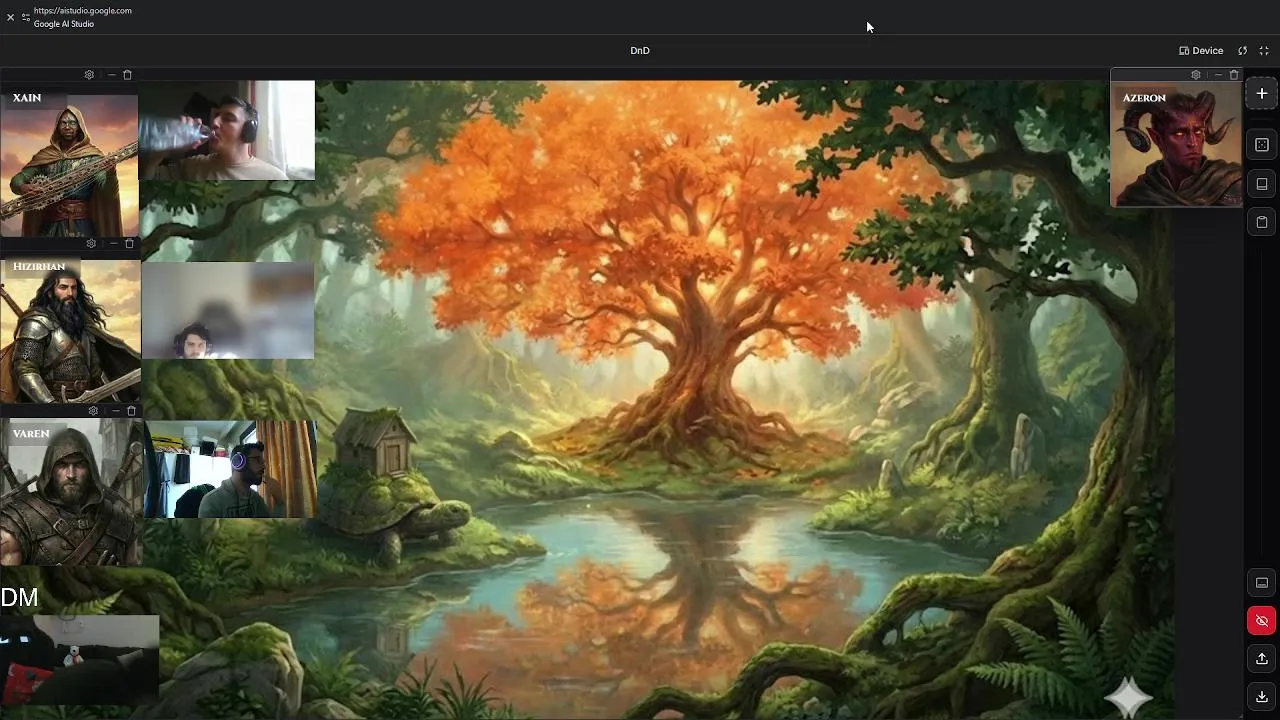The width and height of the screenshot is (1280, 720).
Task: Select the Azeron character portrait
Action: click(1176, 145)
